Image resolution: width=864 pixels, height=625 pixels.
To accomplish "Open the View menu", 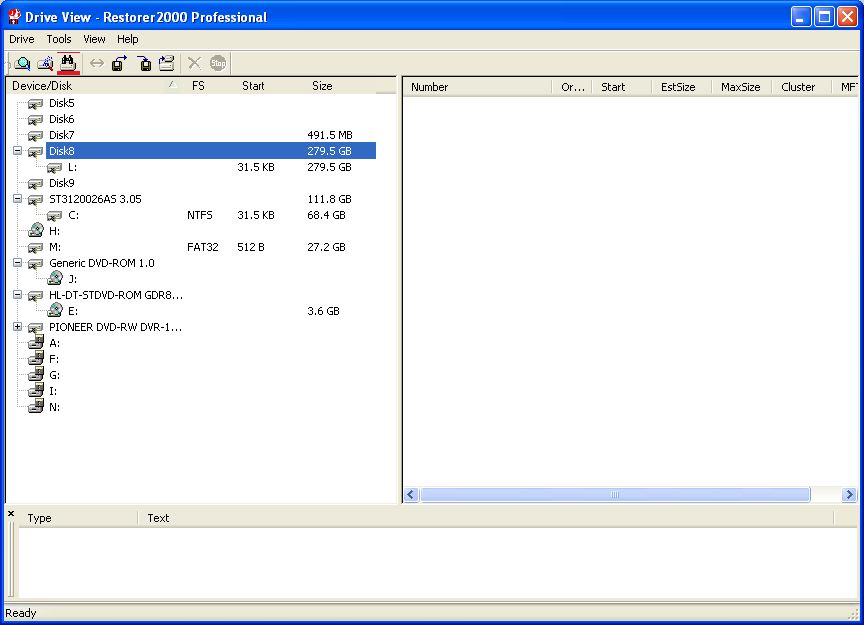I will [94, 39].
